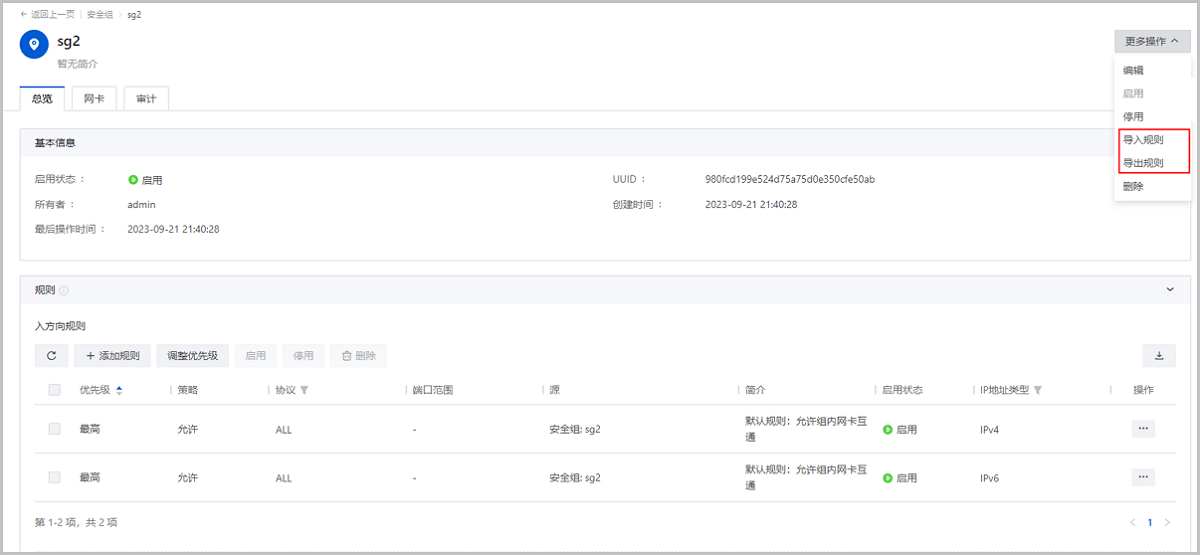The width and height of the screenshot is (1200, 555).
Task: Click the IP地址类型 column filter icon
Action: pyautogui.click(x=1037, y=390)
